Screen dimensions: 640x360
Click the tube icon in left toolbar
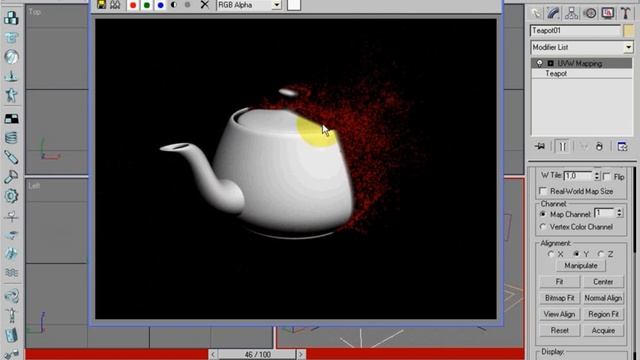coord(11,157)
